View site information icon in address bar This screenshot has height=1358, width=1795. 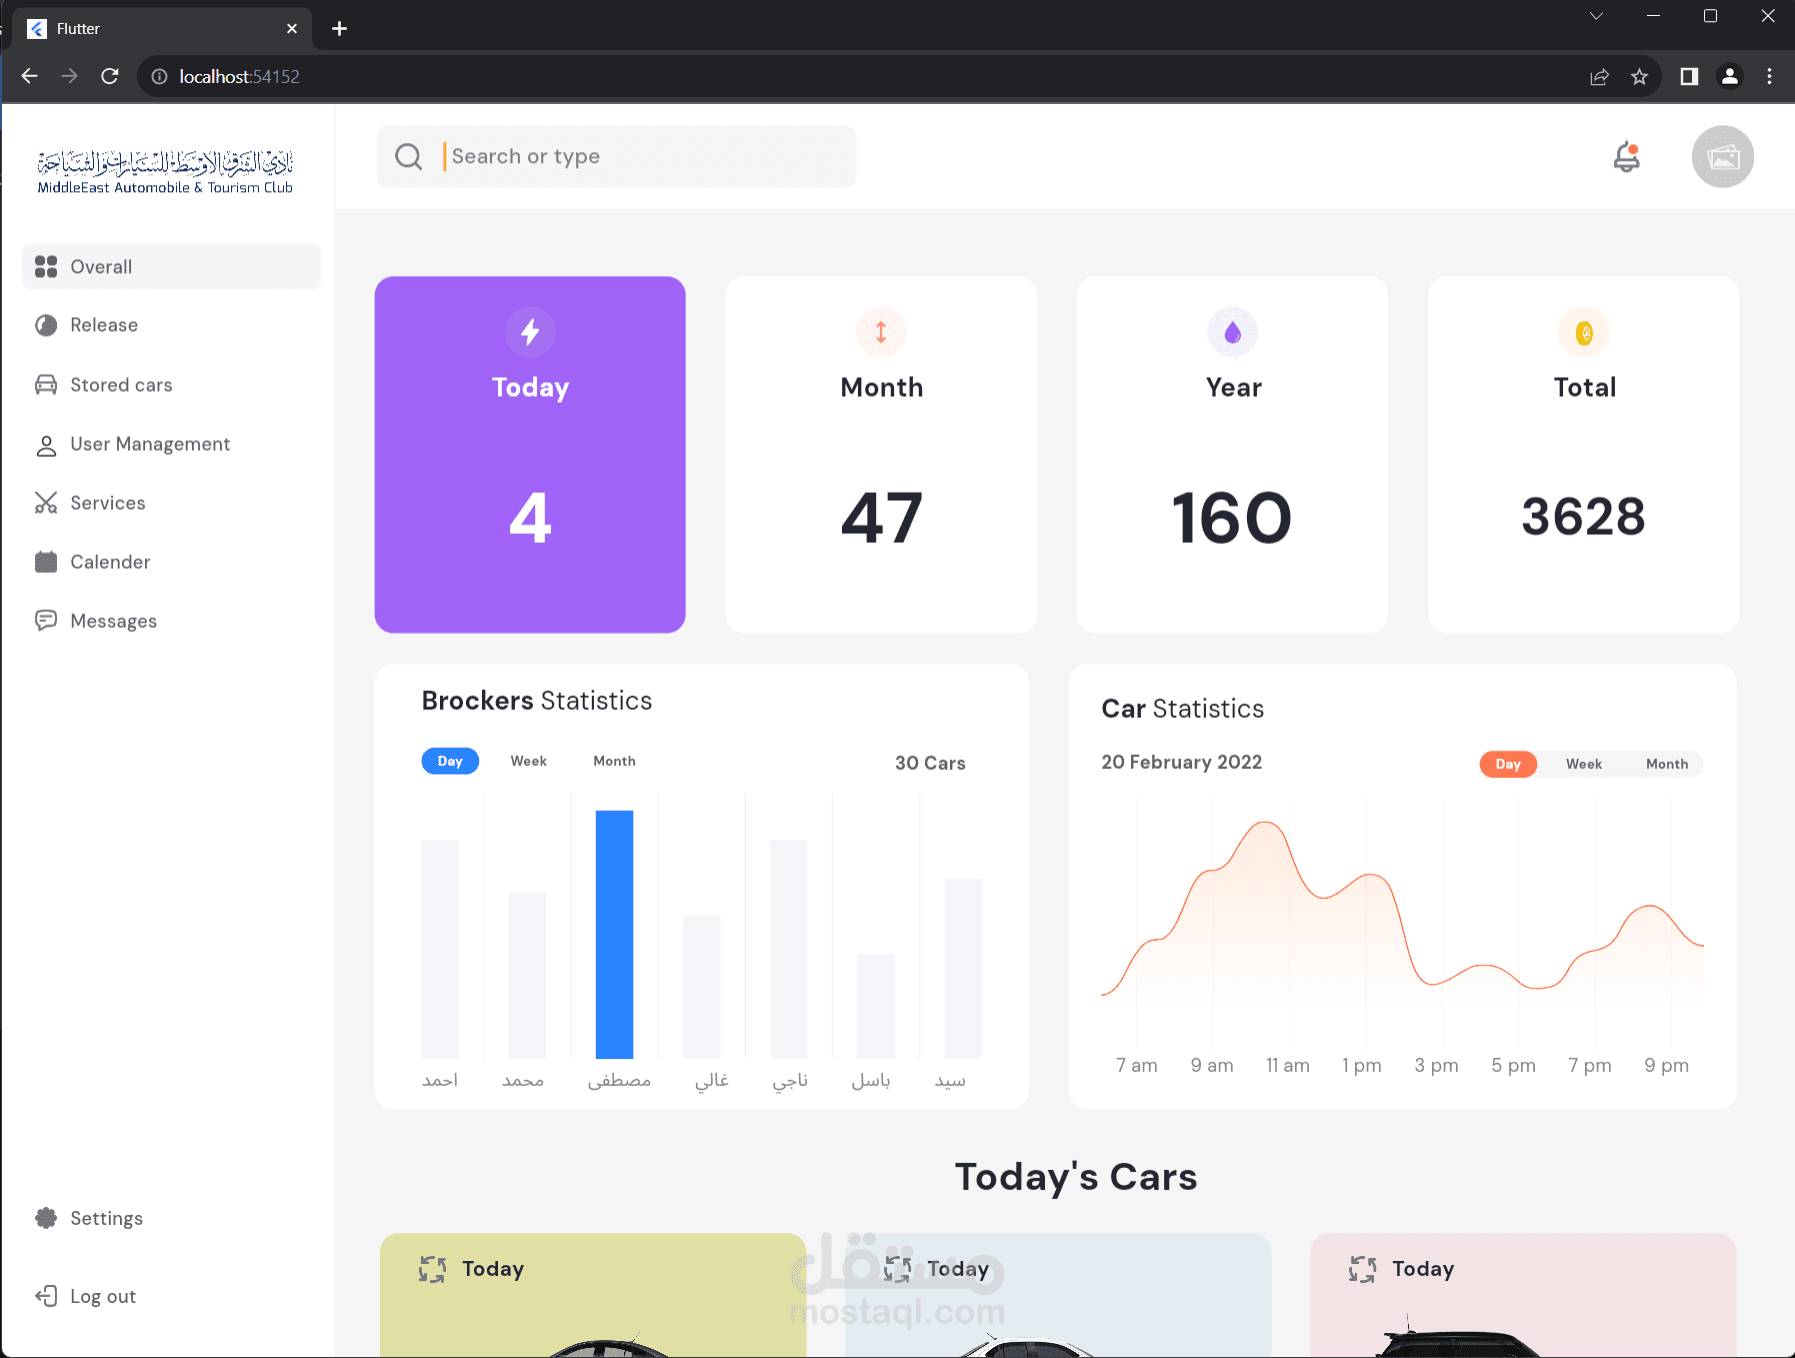159,76
